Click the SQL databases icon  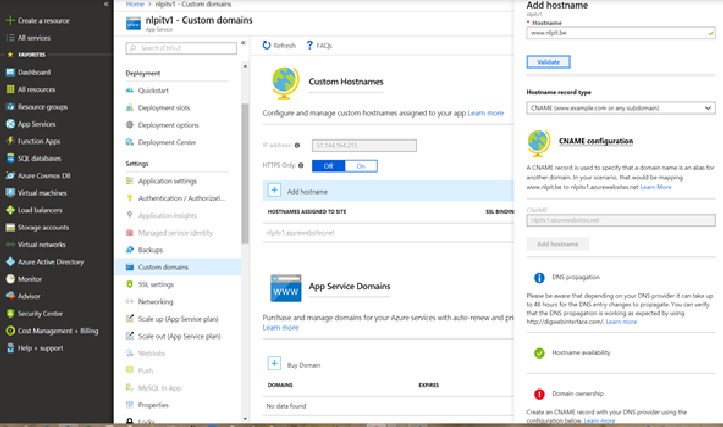coord(10,158)
